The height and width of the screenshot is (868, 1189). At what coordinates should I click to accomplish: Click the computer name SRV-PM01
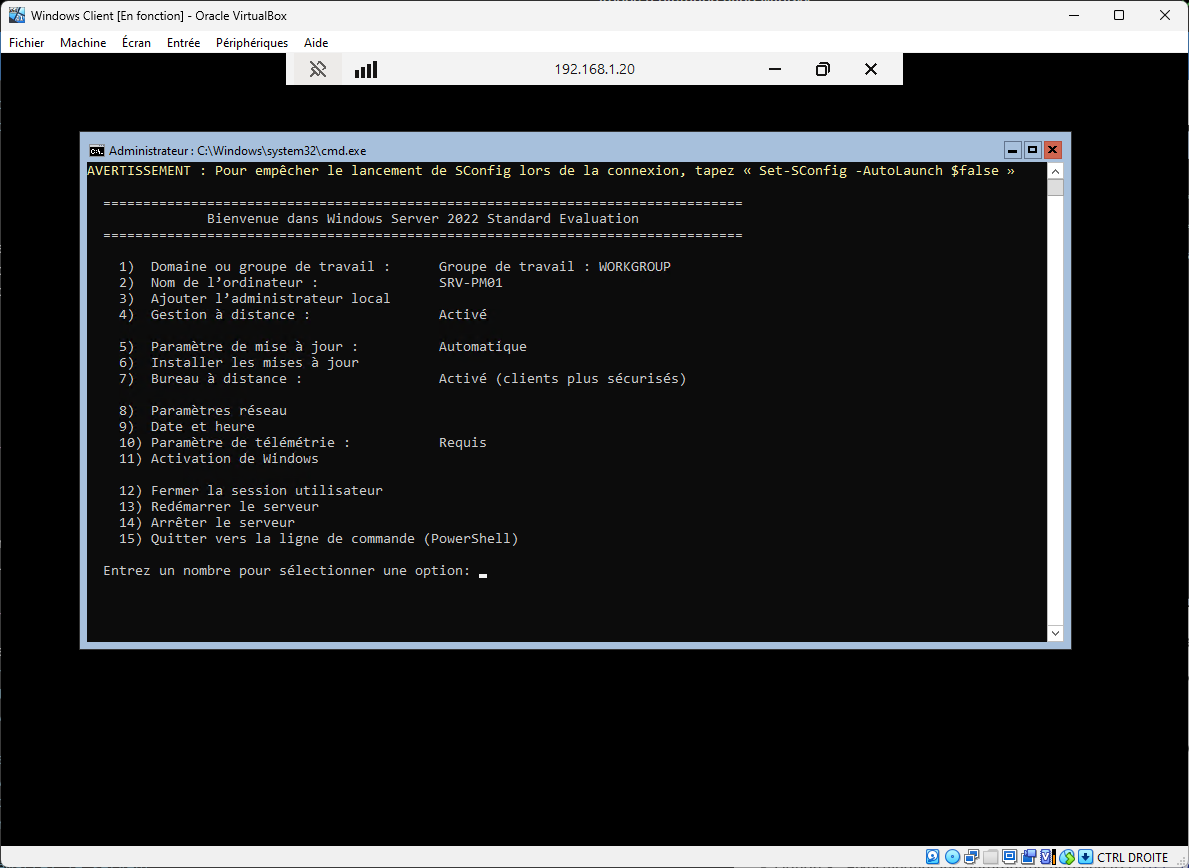470,283
